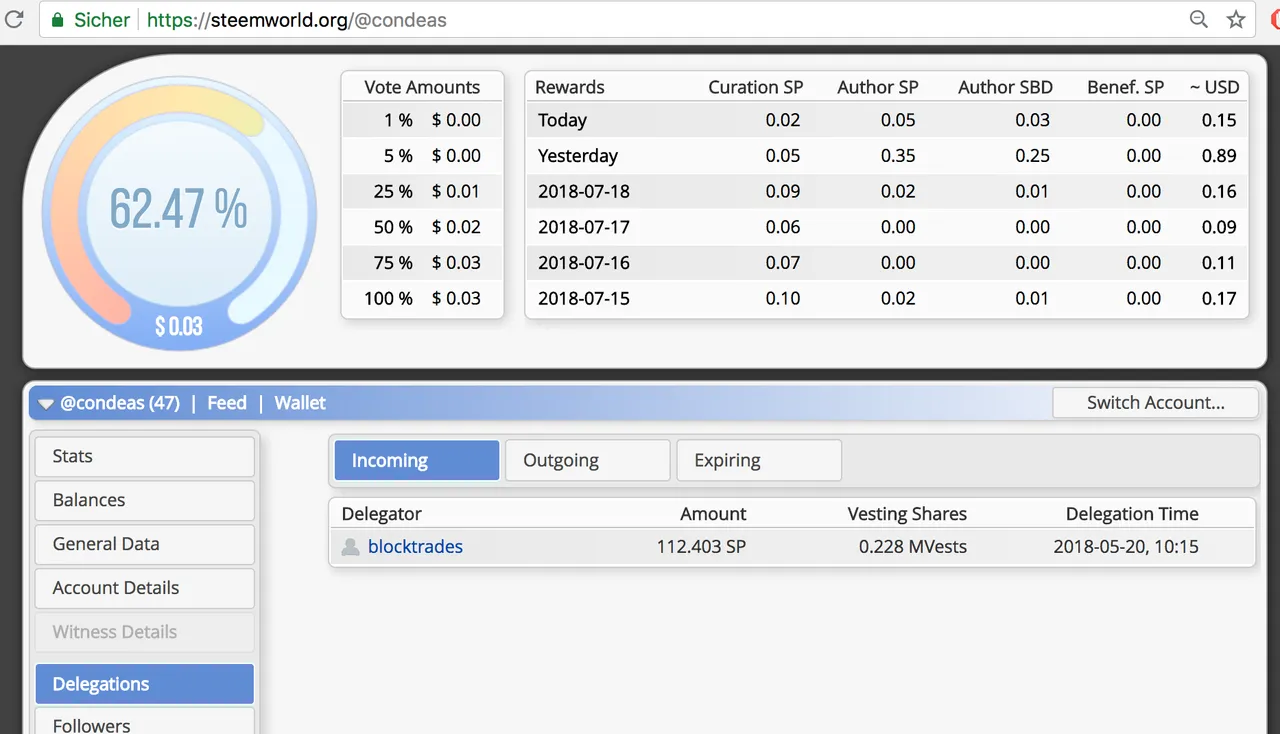This screenshot has width=1280, height=734.
Task: Click the green secure padlock icon
Action: 58,20
